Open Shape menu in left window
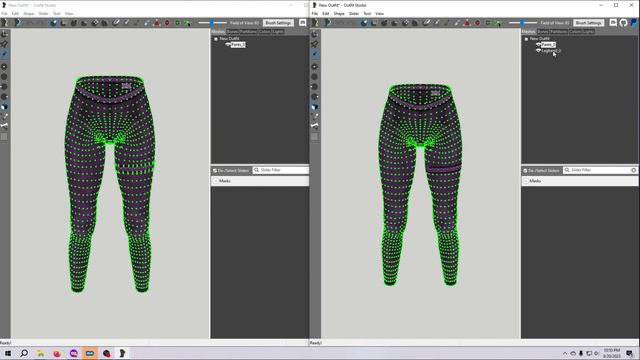 coord(29,13)
